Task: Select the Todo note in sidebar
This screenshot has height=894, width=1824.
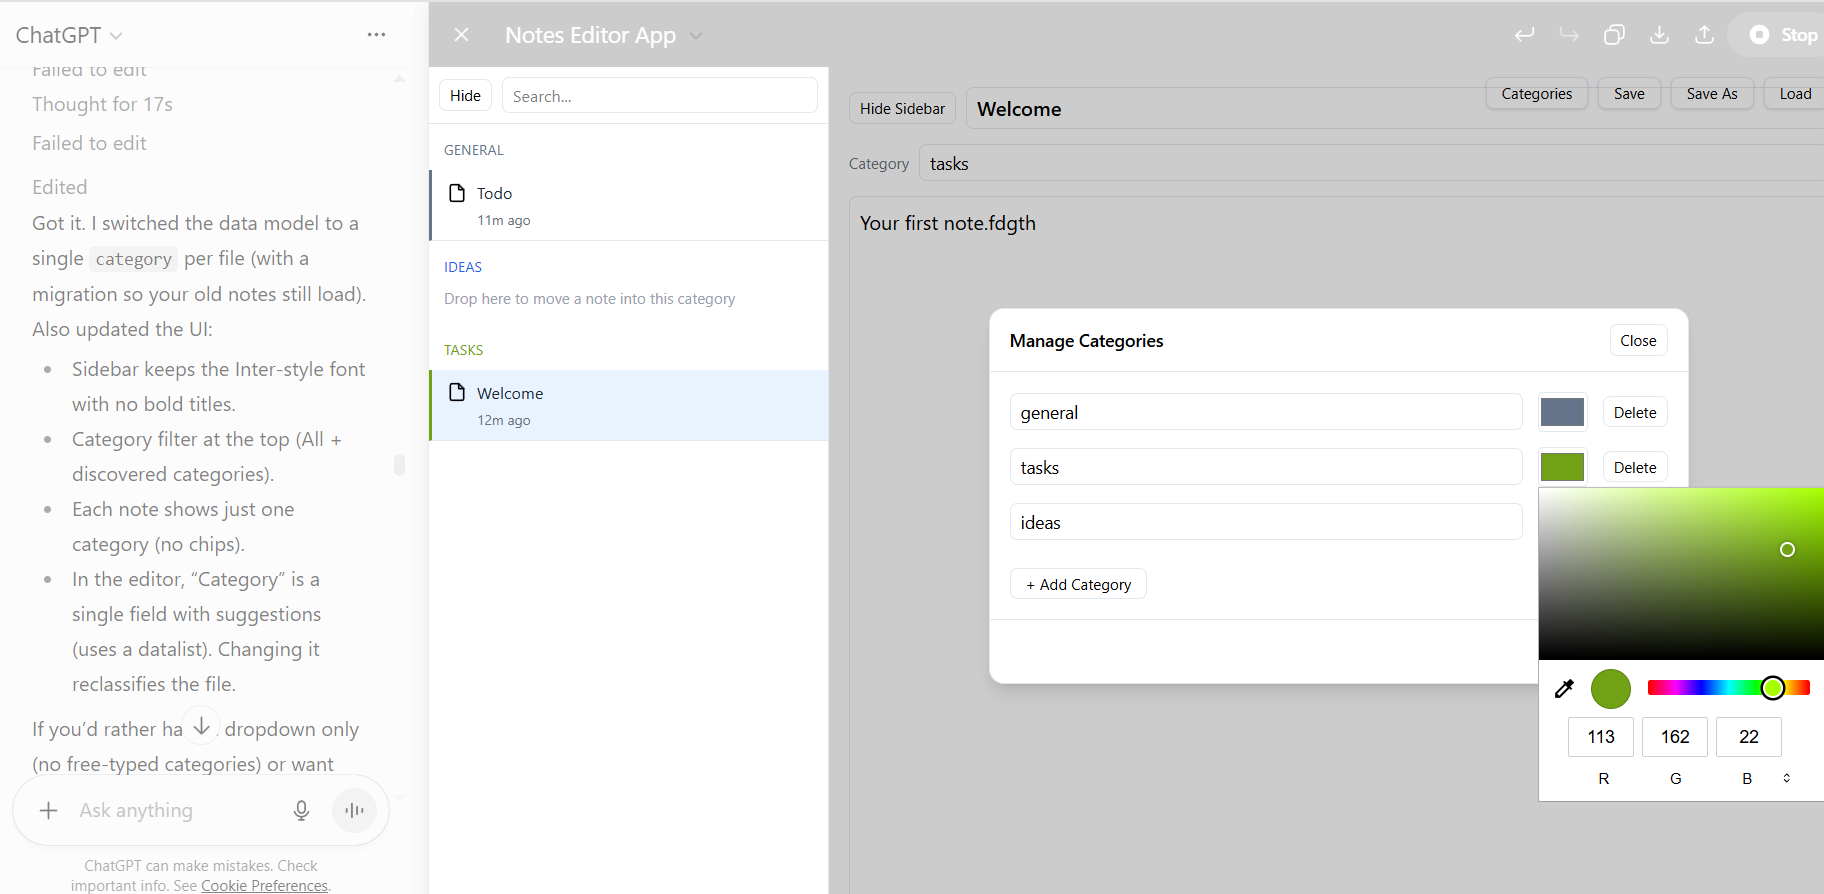Action: tap(629, 205)
